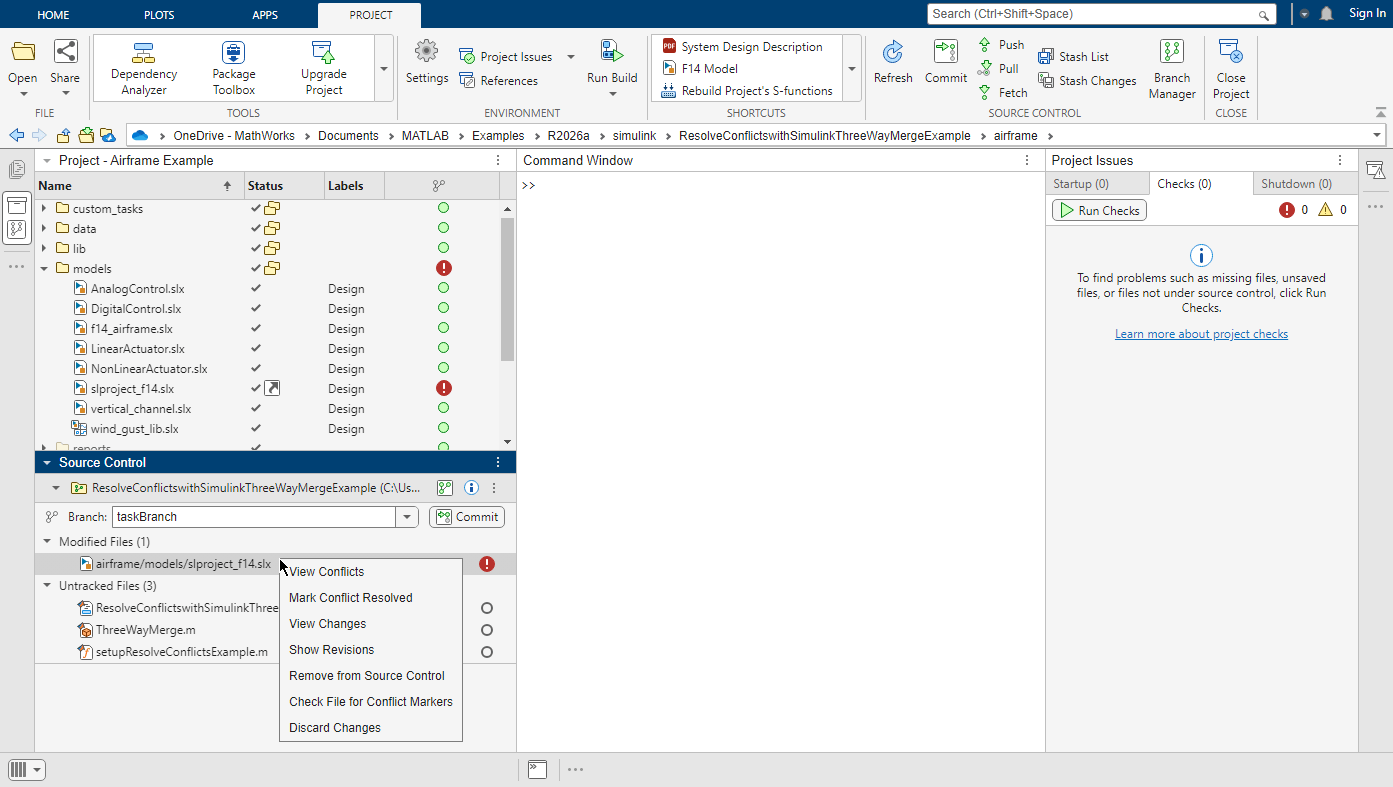Click the Run Checks button

pos(1099,210)
